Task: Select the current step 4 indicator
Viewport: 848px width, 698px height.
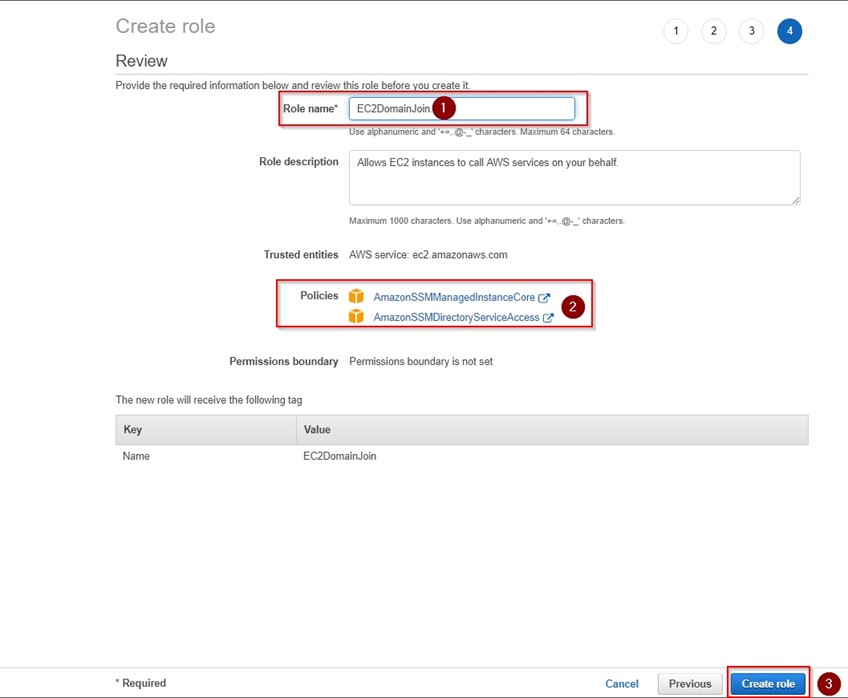Action: coord(789,31)
